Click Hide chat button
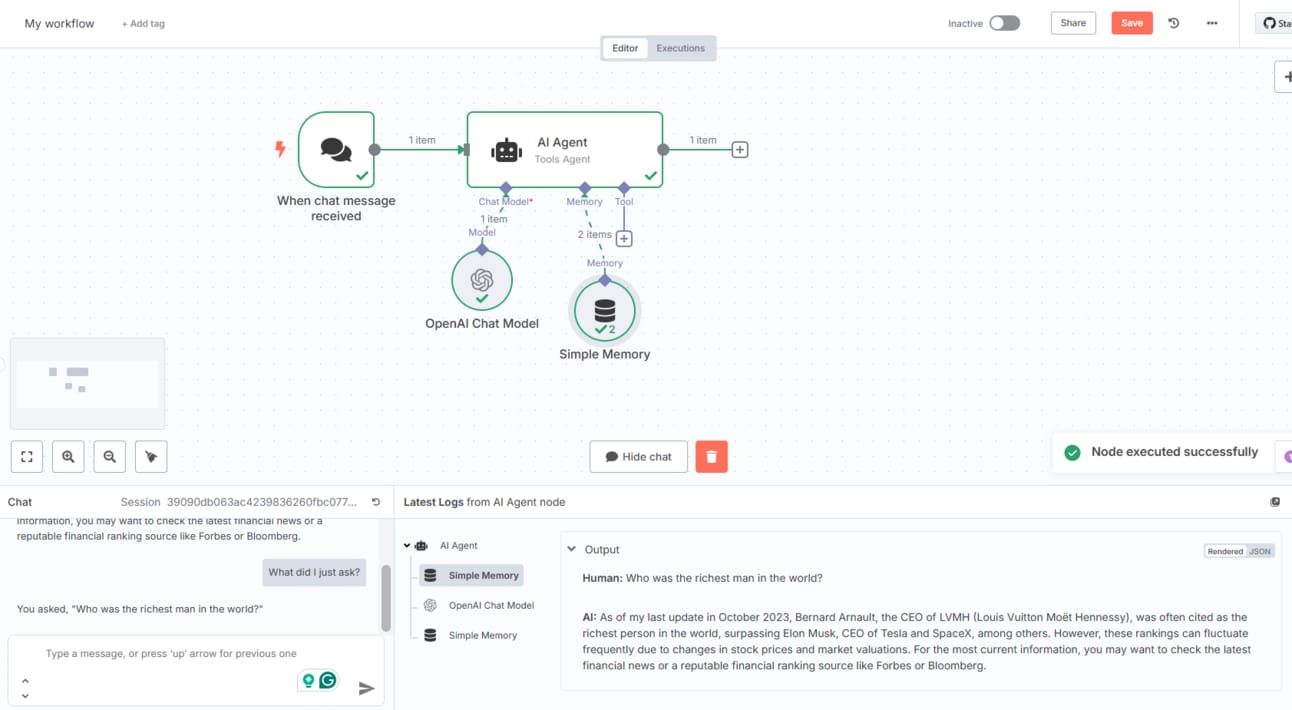Image resolution: width=1292 pixels, height=710 pixels. 638,457
